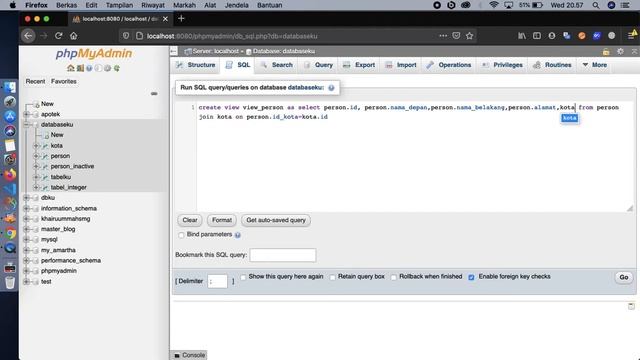Expand the tabelku table node
640x360 pixels.
coord(36,177)
